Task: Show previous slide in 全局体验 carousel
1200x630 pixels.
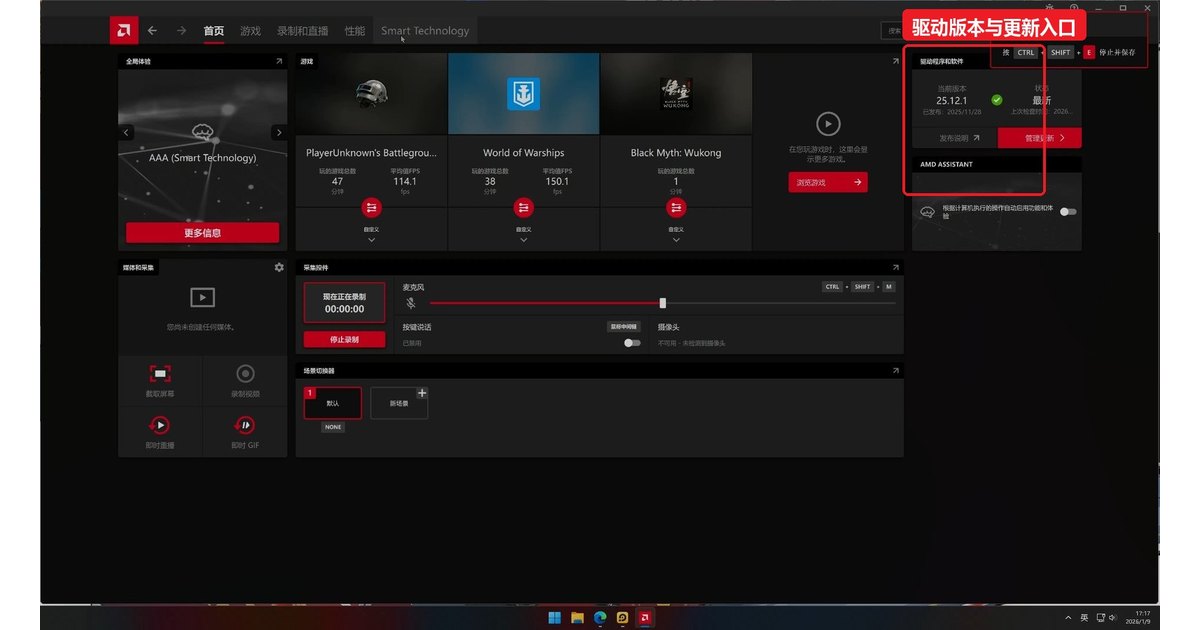Action: point(126,132)
